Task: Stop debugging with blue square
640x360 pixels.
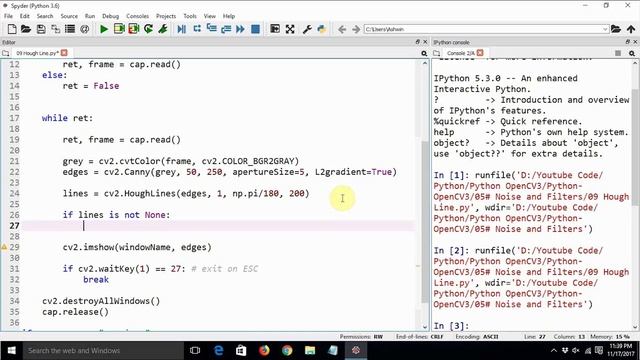Action: 256,29
